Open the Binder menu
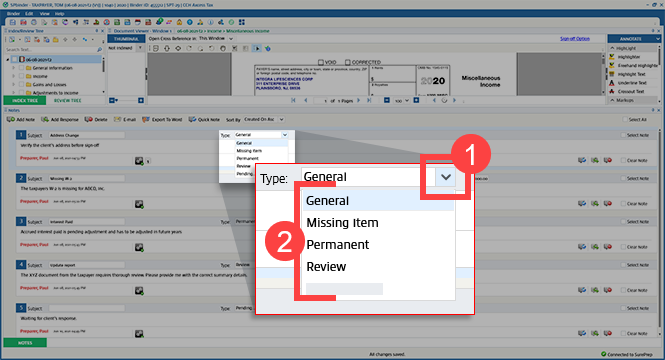665x360 pixels. (x=13, y=14)
